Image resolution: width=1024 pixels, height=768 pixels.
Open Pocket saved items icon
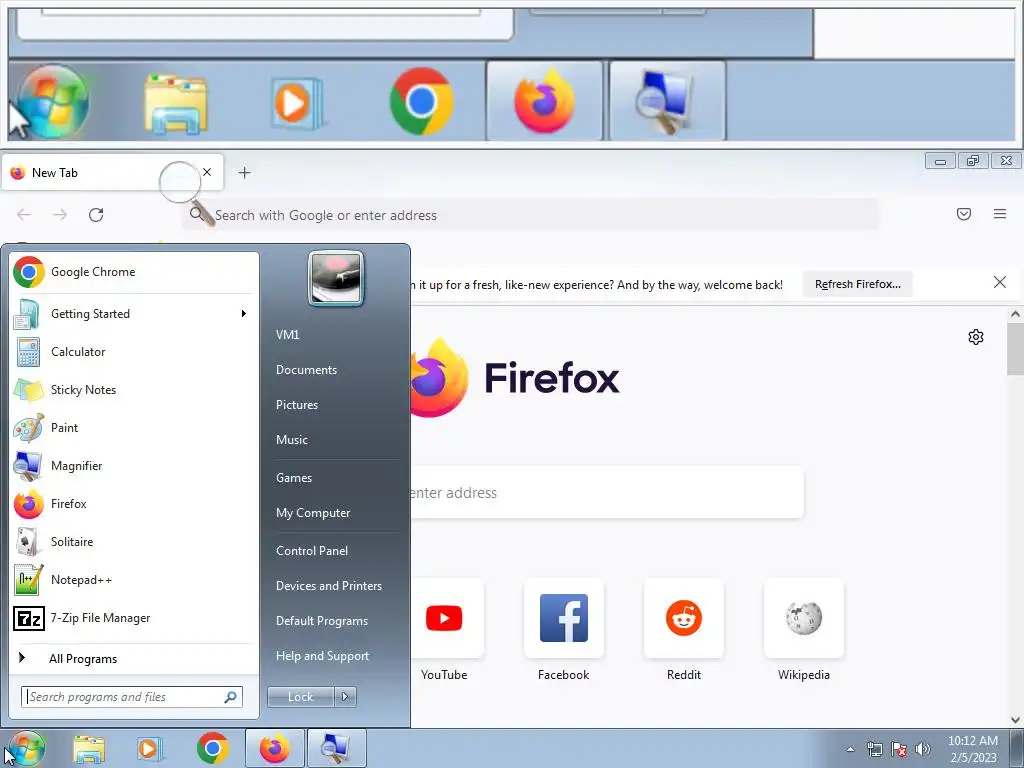point(964,214)
